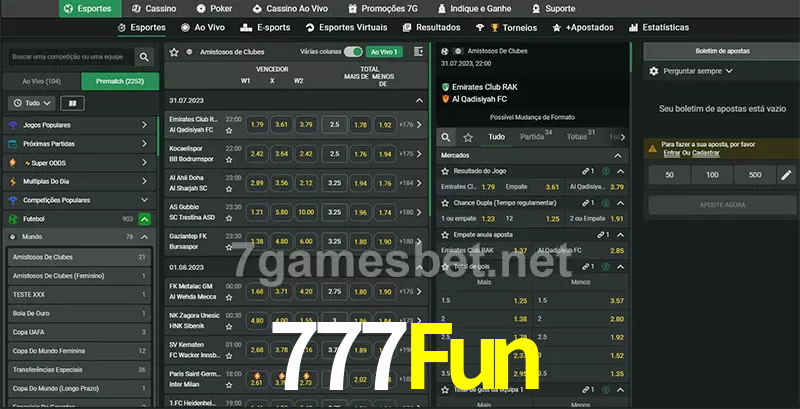The height and width of the screenshot is (409, 800).
Task: Open bet slip settings gear icon
Action: tap(654, 71)
